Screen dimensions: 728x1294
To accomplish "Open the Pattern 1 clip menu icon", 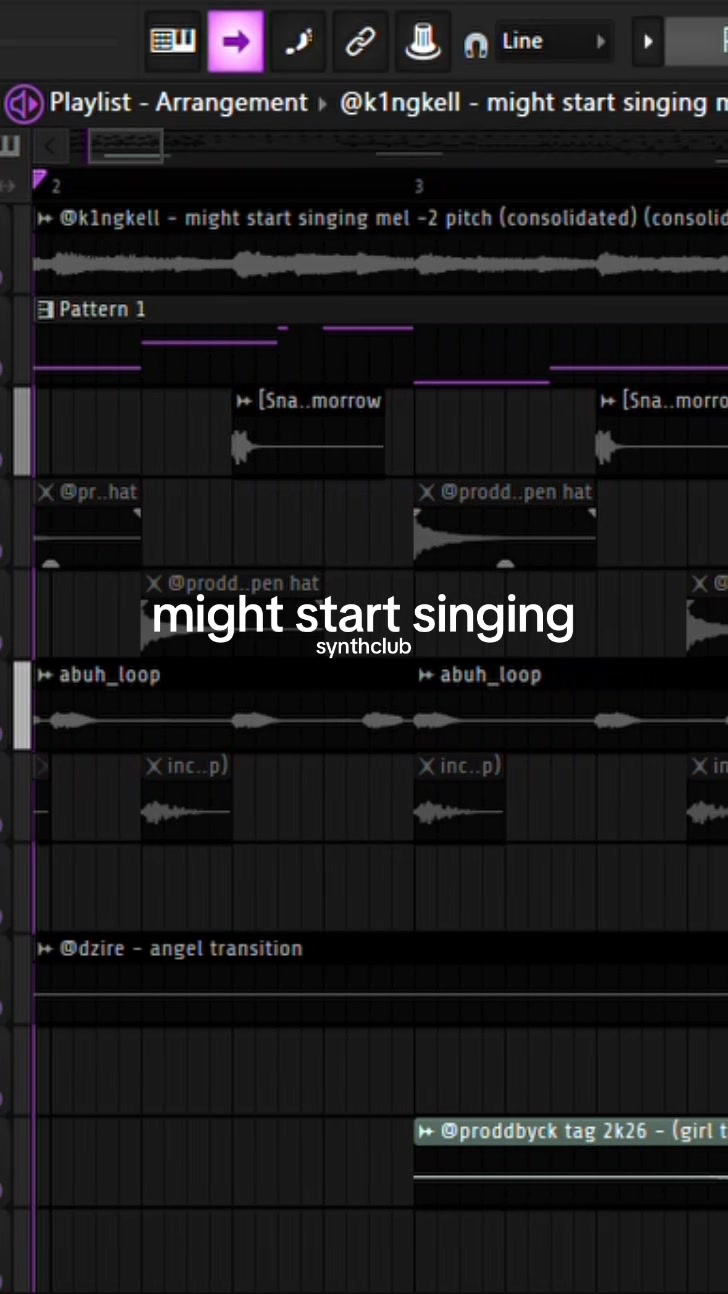I will tap(45, 310).
